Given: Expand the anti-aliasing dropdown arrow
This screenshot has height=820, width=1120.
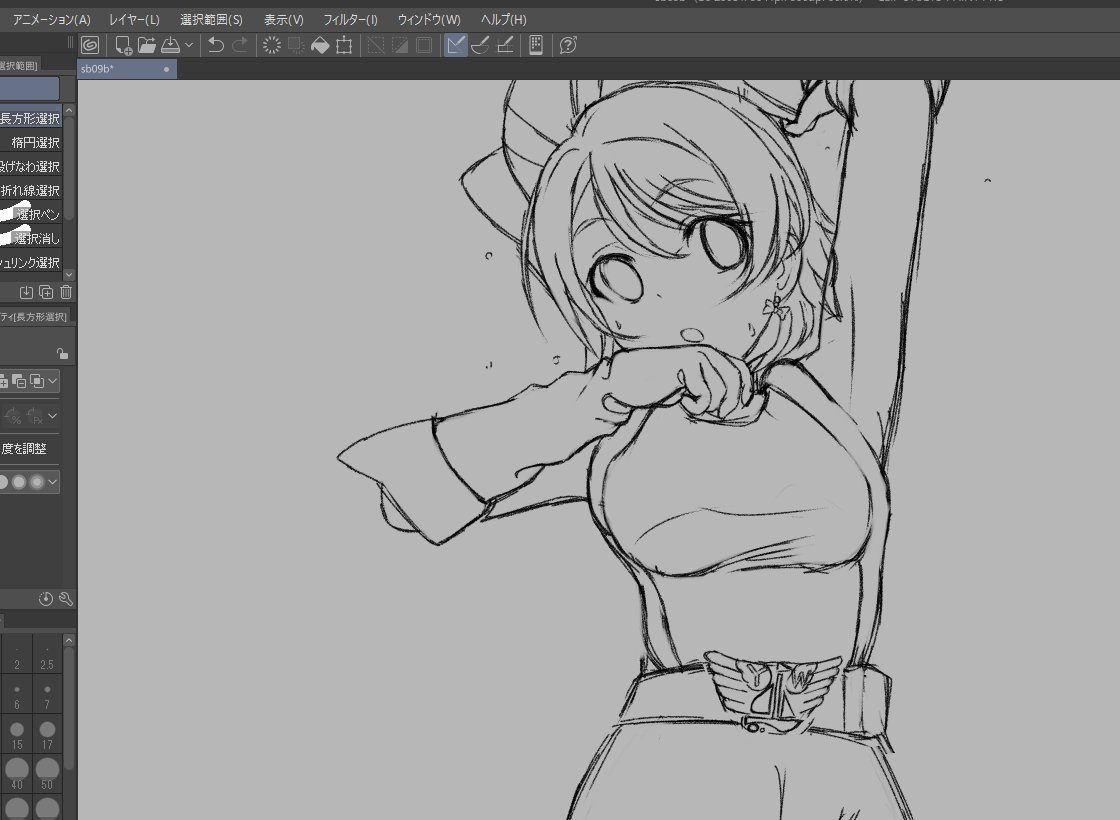Looking at the screenshot, I should [x=52, y=482].
